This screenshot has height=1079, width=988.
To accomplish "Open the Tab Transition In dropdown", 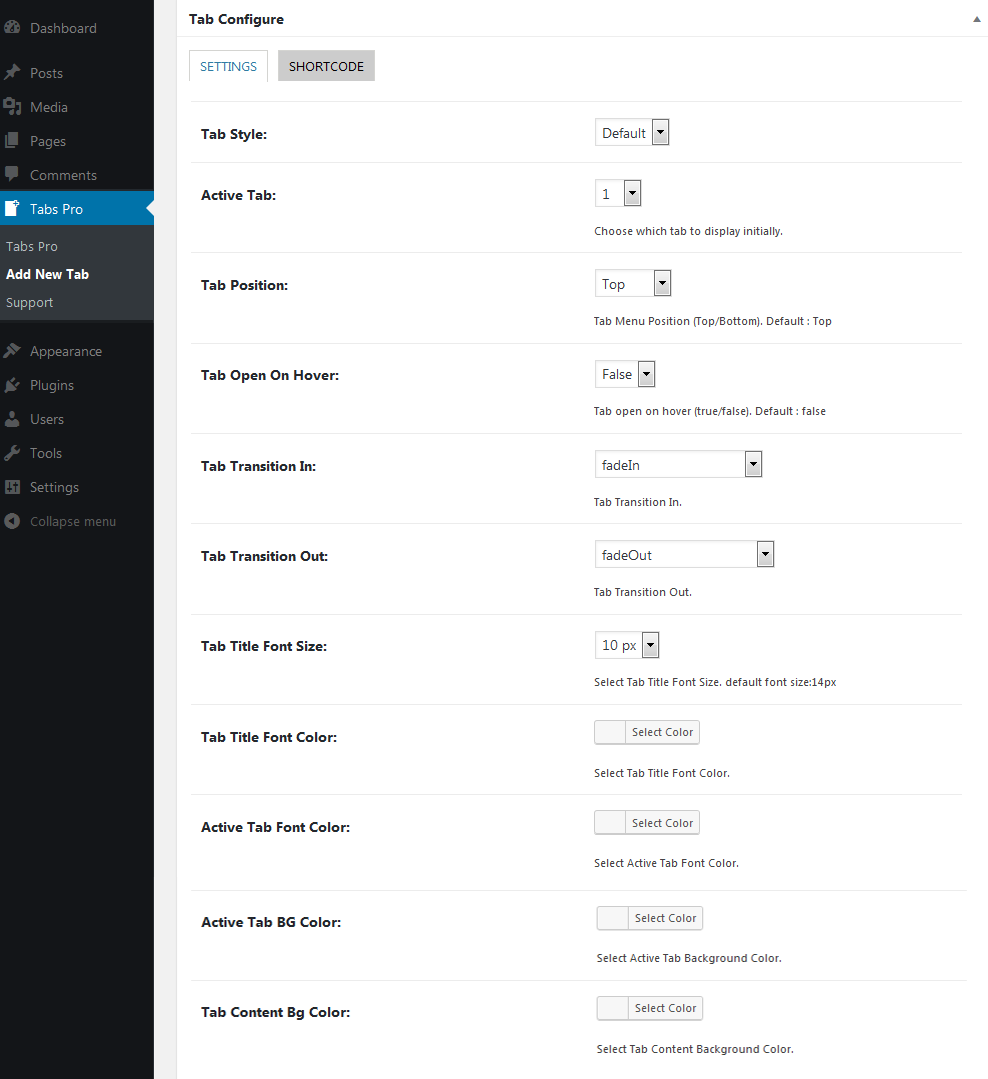I will click(x=678, y=464).
